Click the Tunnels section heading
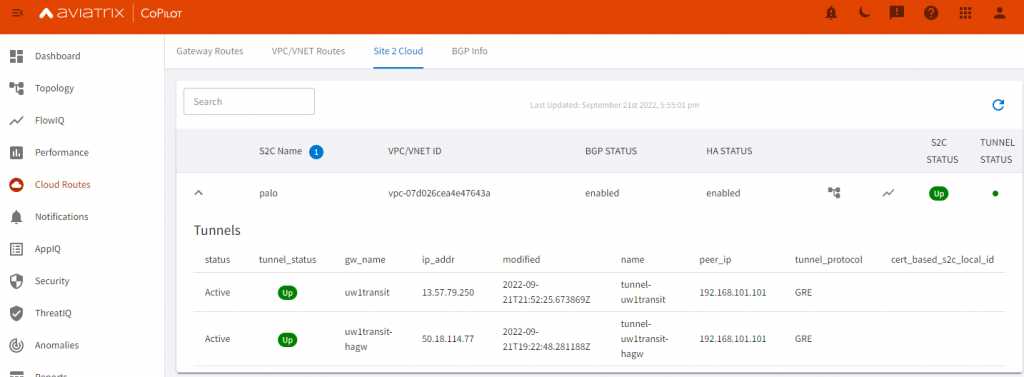 click(x=217, y=231)
